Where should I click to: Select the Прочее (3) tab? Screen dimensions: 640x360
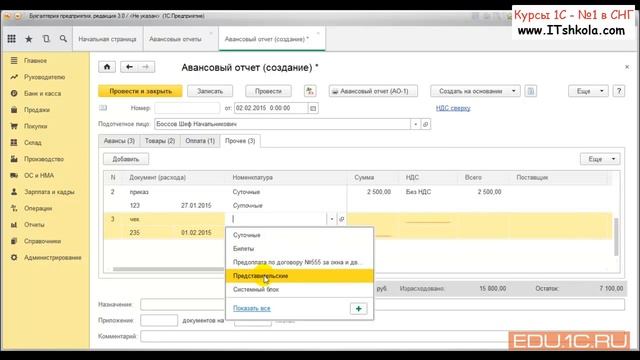coord(240,141)
